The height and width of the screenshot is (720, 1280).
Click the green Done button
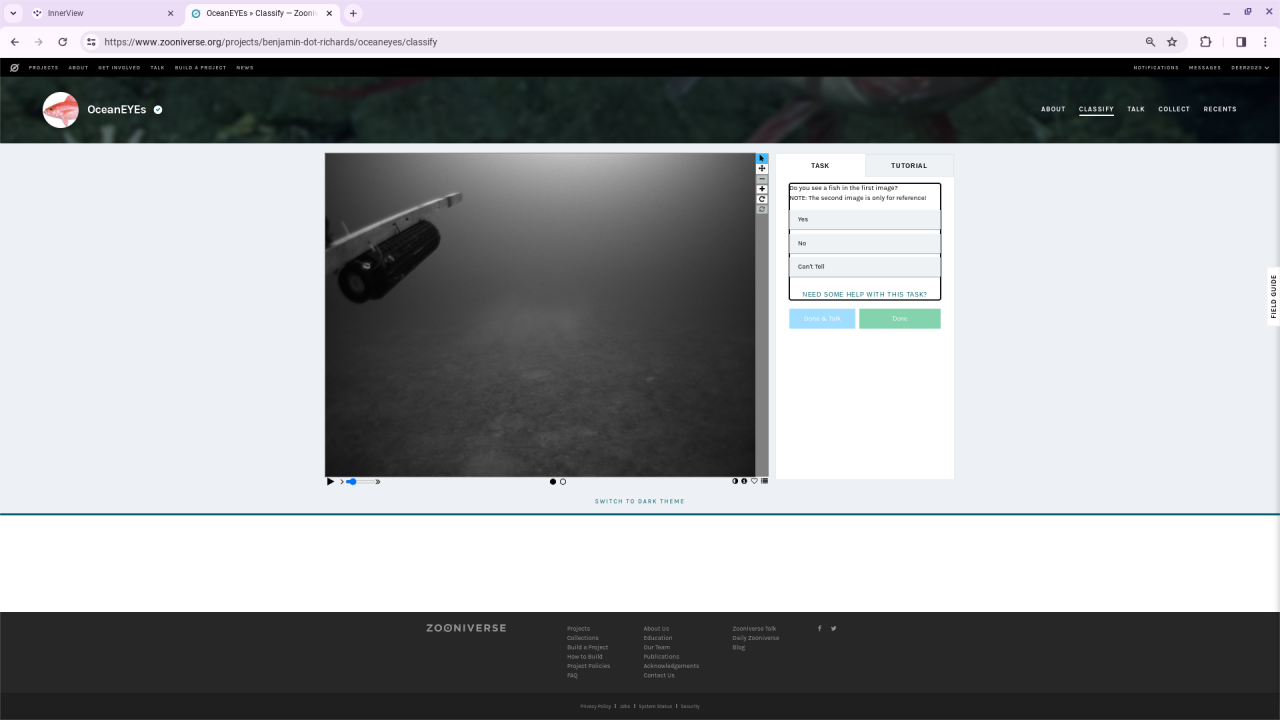900,319
